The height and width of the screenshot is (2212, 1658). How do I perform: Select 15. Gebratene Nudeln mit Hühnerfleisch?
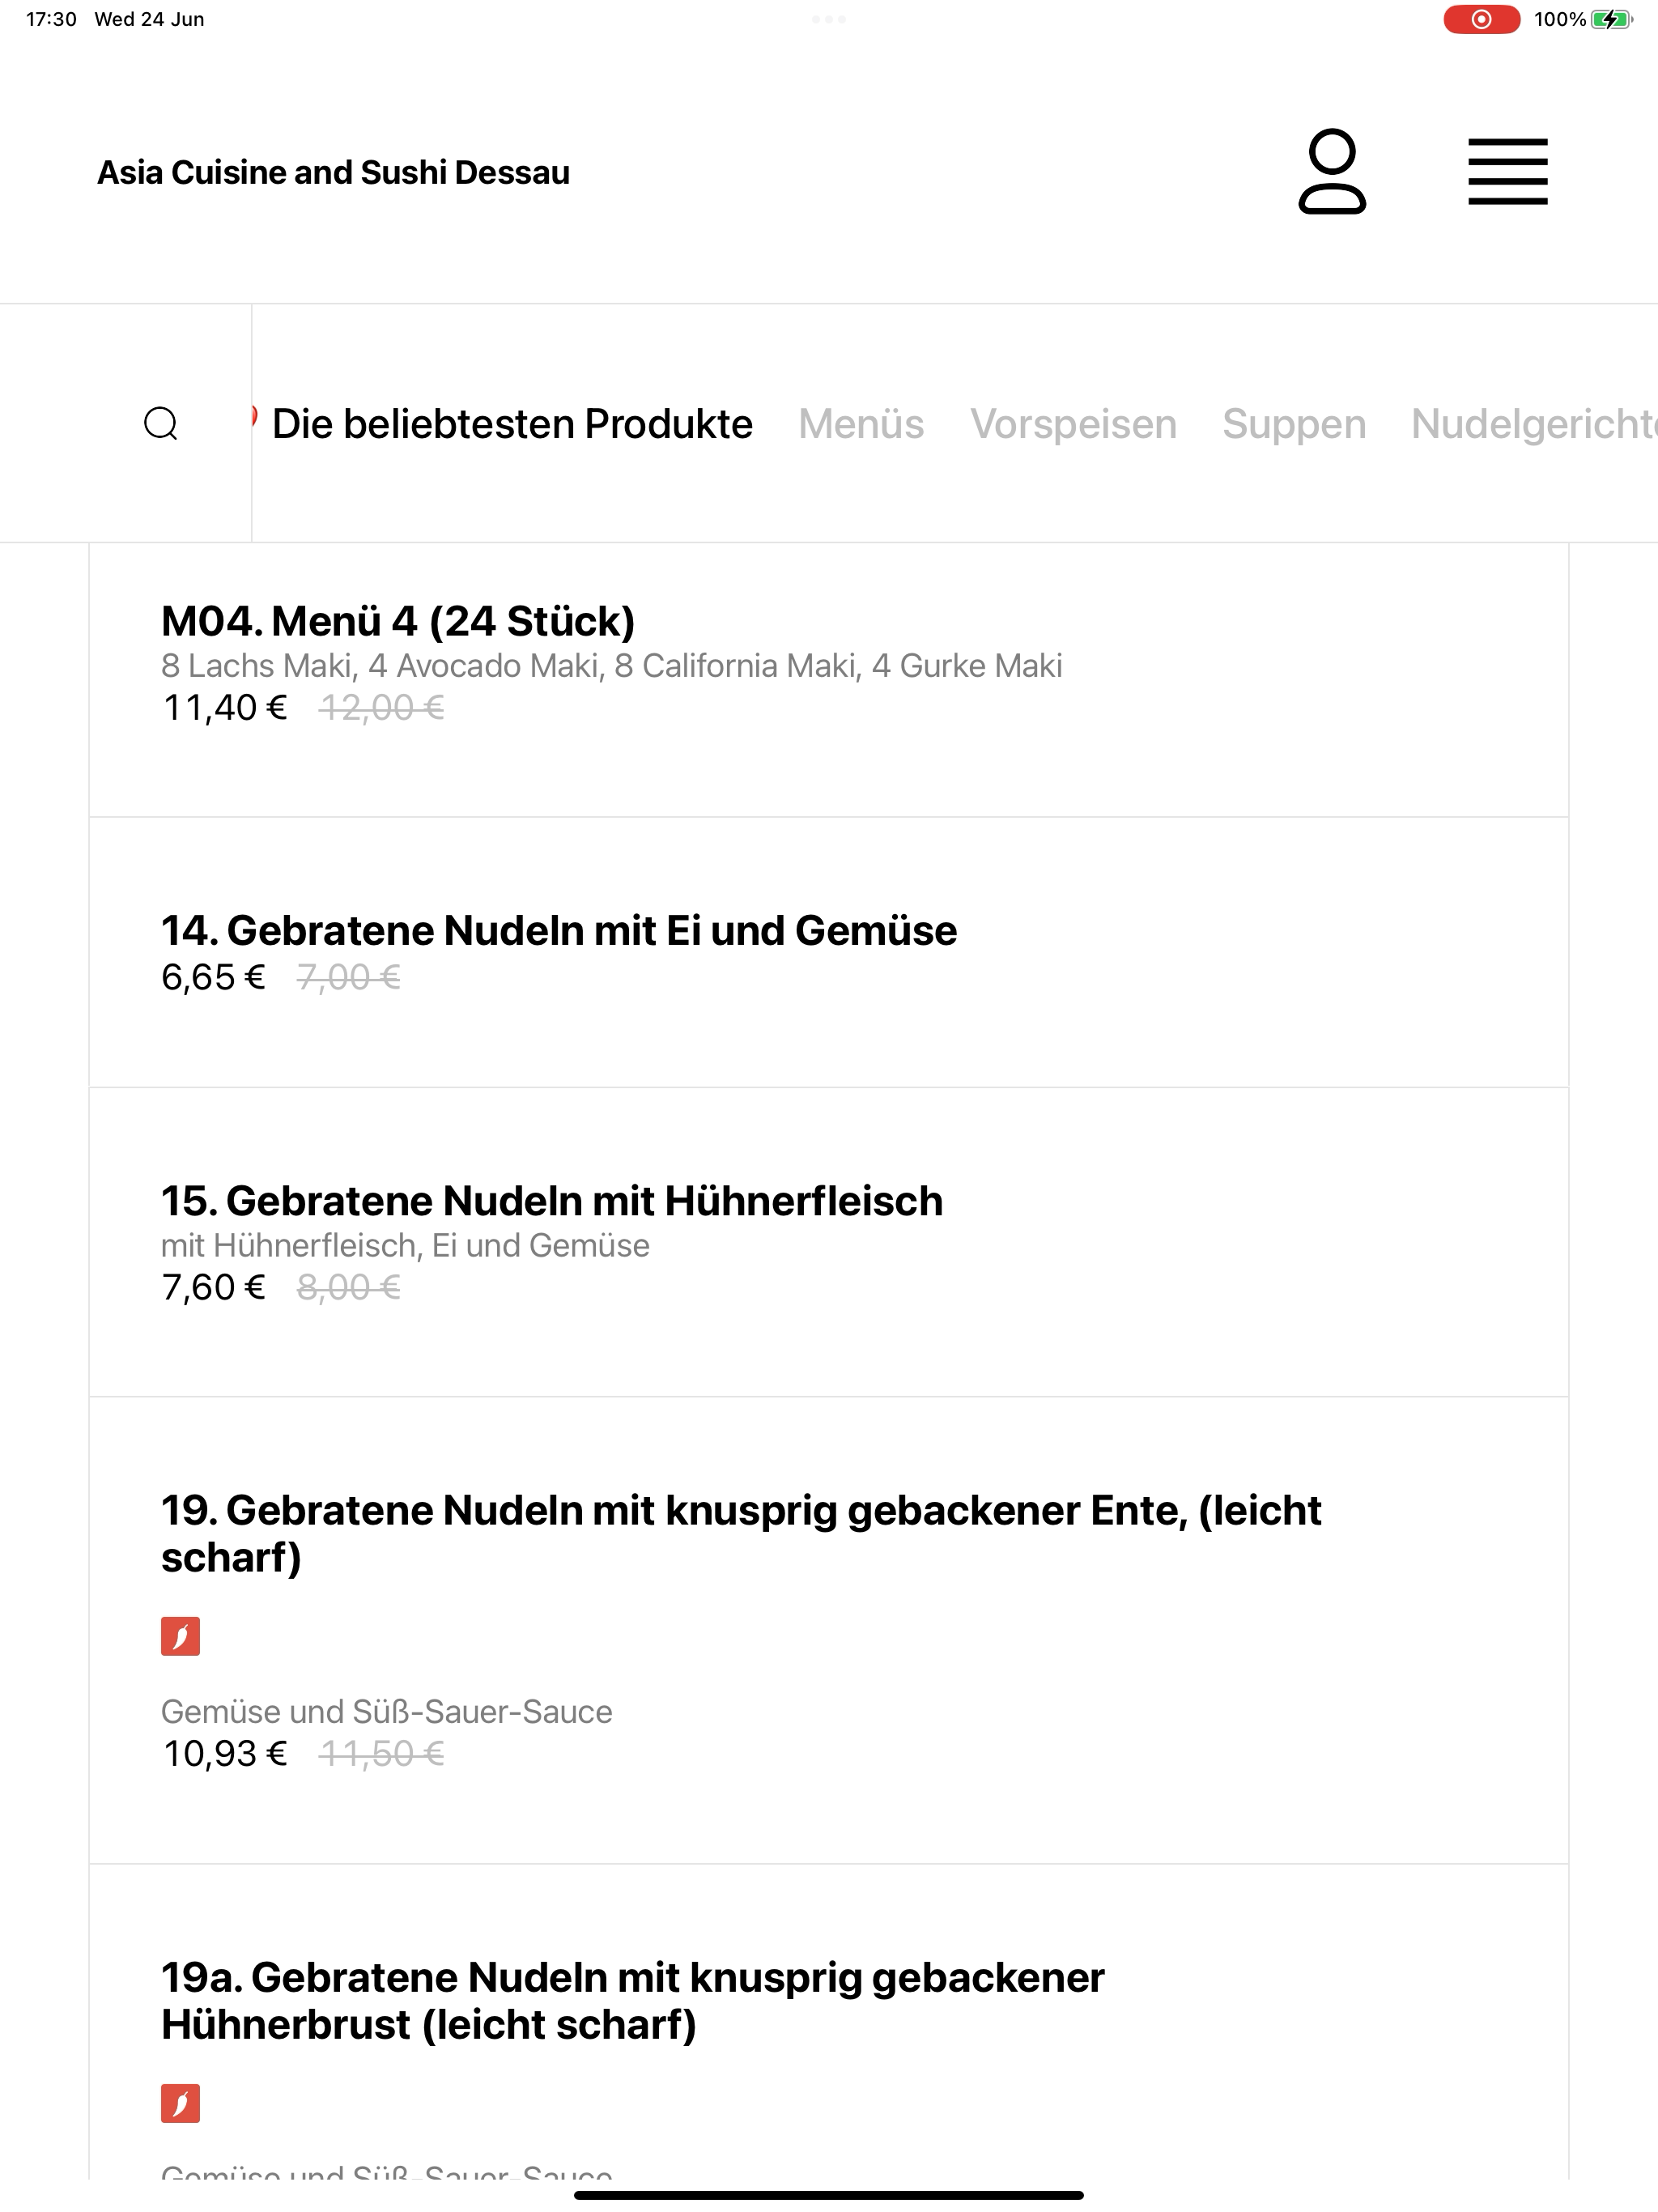pyautogui.click(x=829, y=1242)
